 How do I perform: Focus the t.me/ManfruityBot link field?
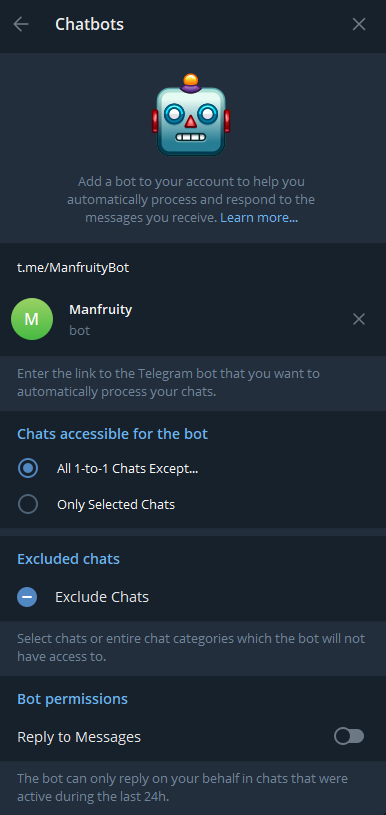pyautogui.click(x=193, y=268)
